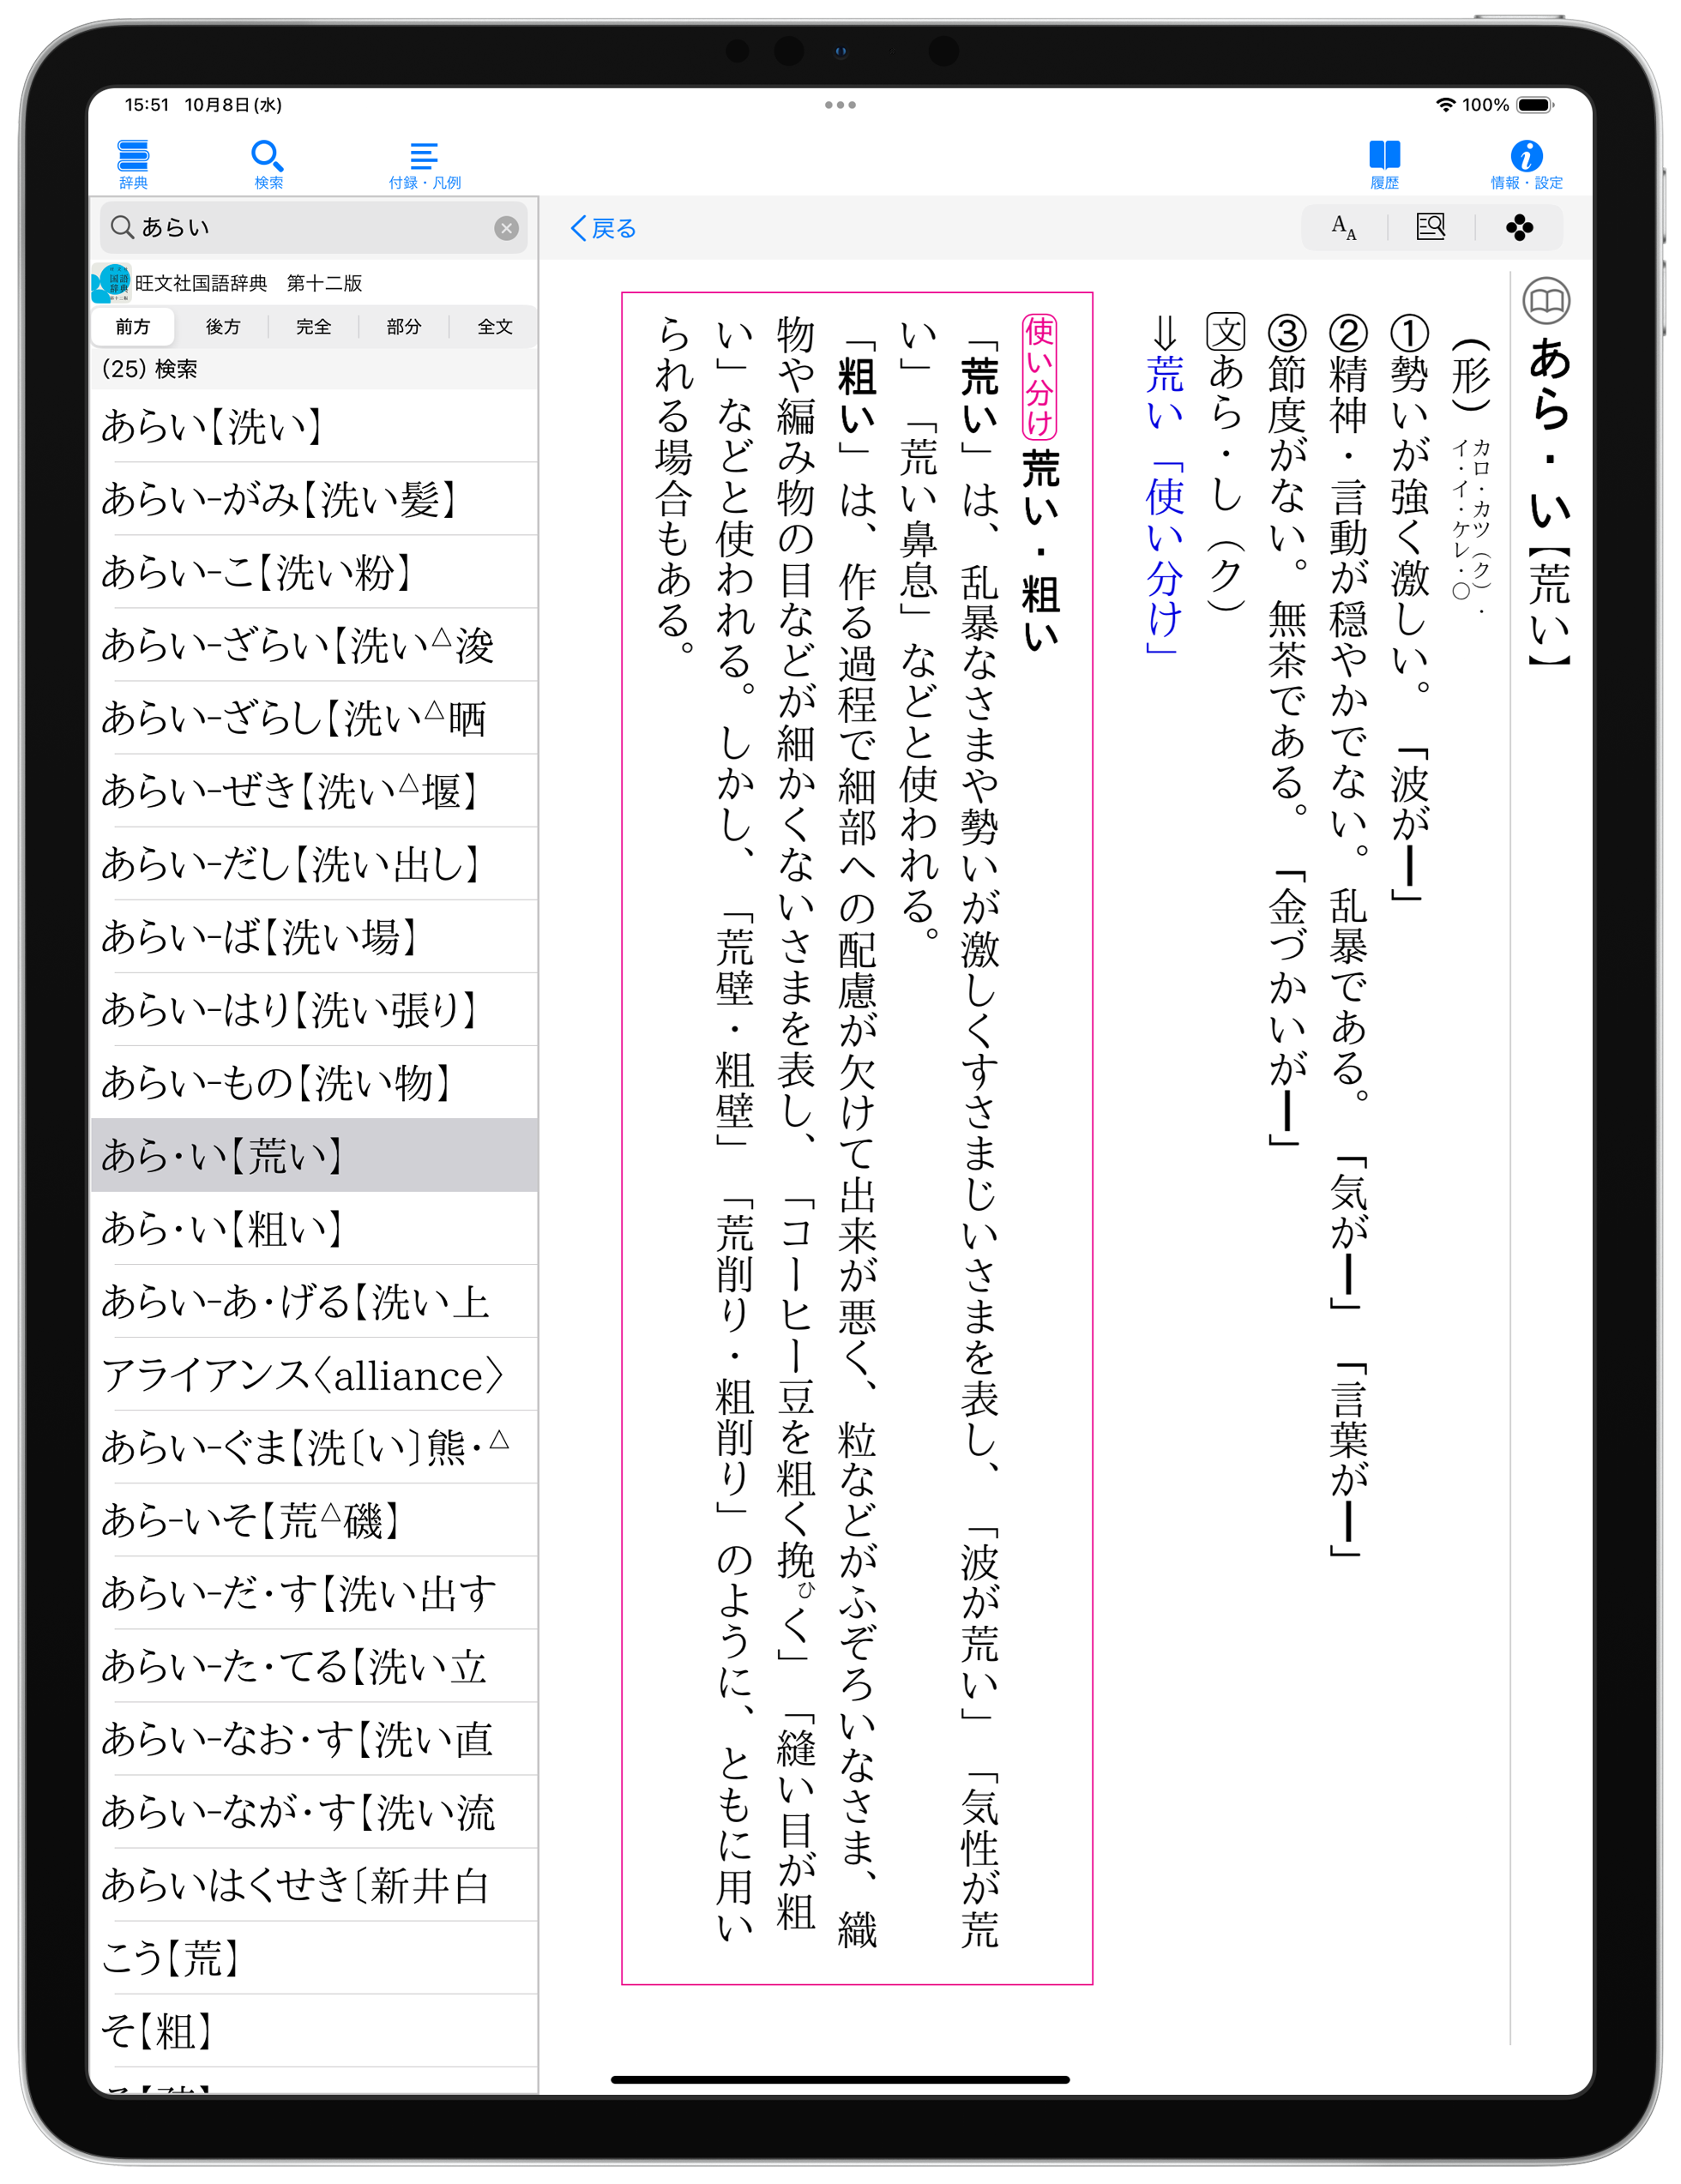Screen dimensions: 1681x2184
Task: Select 前方 prefix match mode
Action: coord(132,327)
